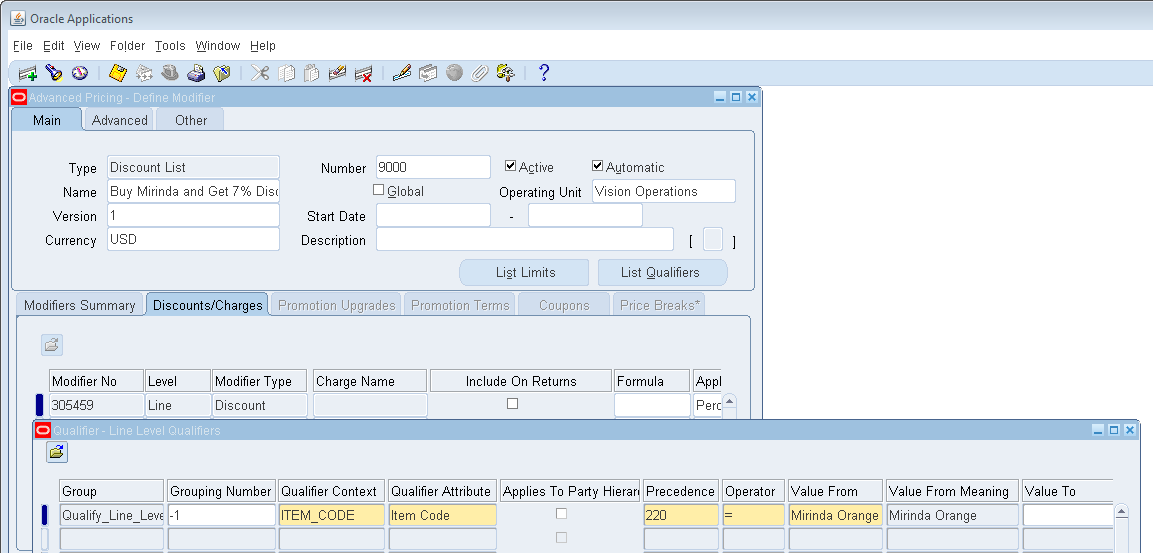The image size is (1153, 553).
Task: Check Applies To Party Hierarchy in empty second row
Action: coord(561,538)
